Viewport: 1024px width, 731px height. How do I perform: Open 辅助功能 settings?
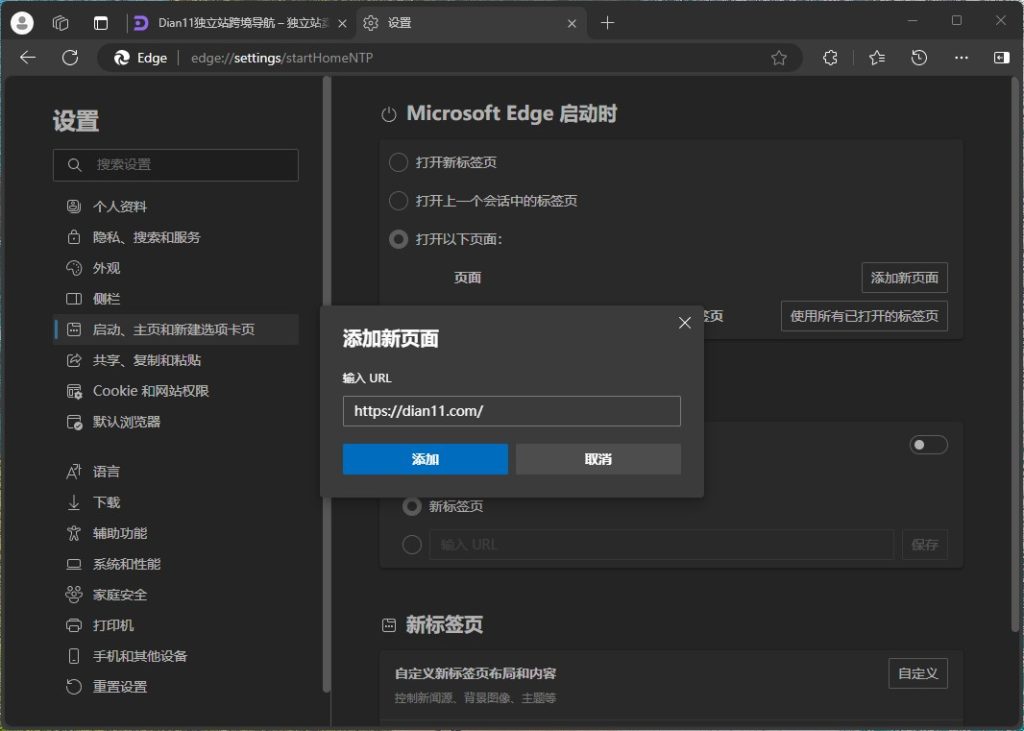point(176,533)
